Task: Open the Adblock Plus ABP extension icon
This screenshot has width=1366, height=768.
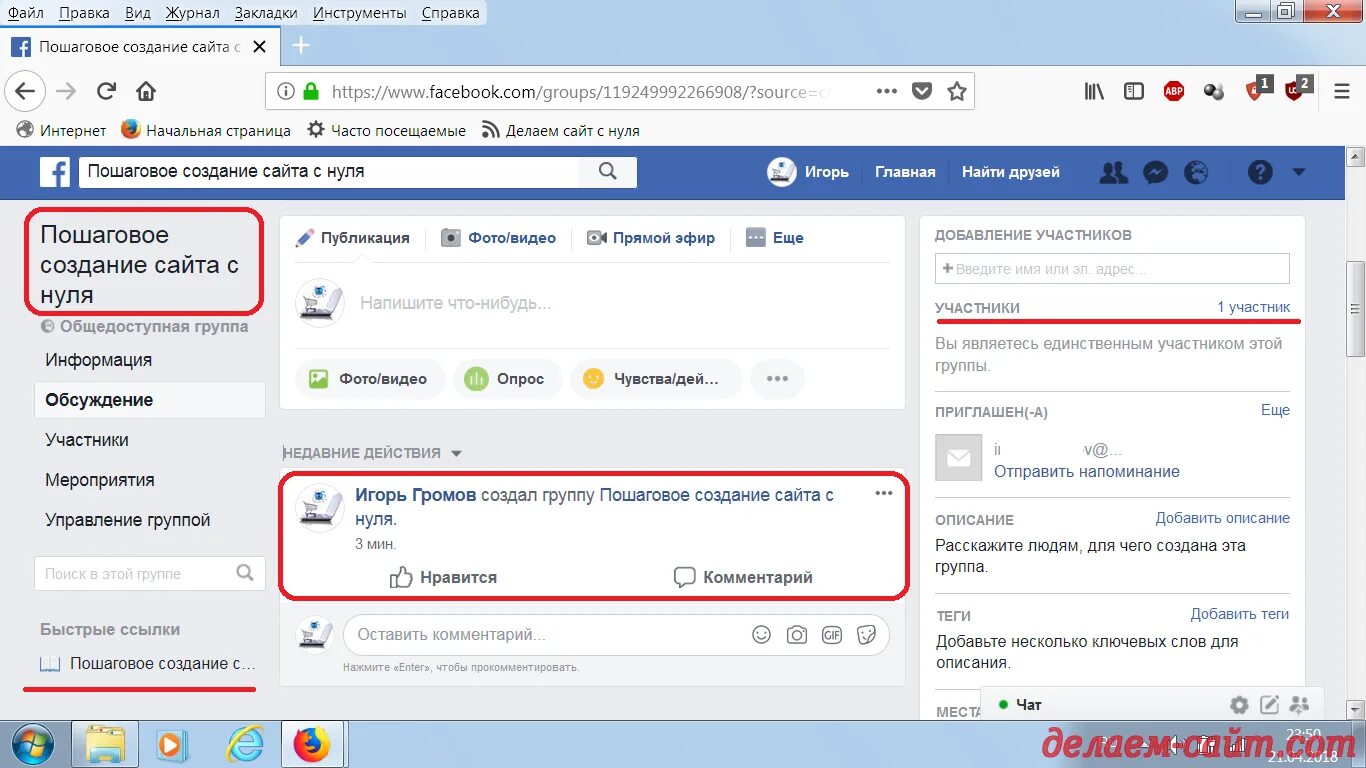Action: point(1174,92)
